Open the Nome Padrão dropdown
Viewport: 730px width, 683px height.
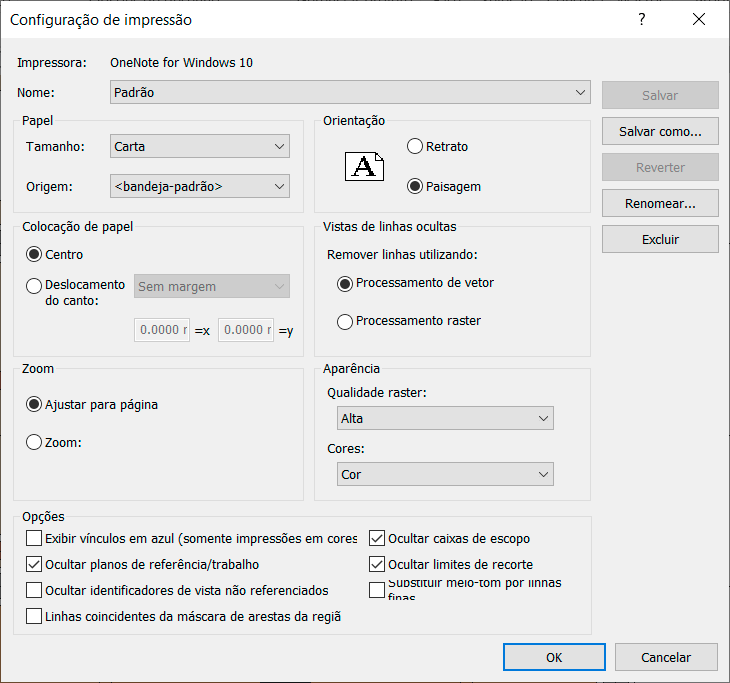[x=350, y=92]
